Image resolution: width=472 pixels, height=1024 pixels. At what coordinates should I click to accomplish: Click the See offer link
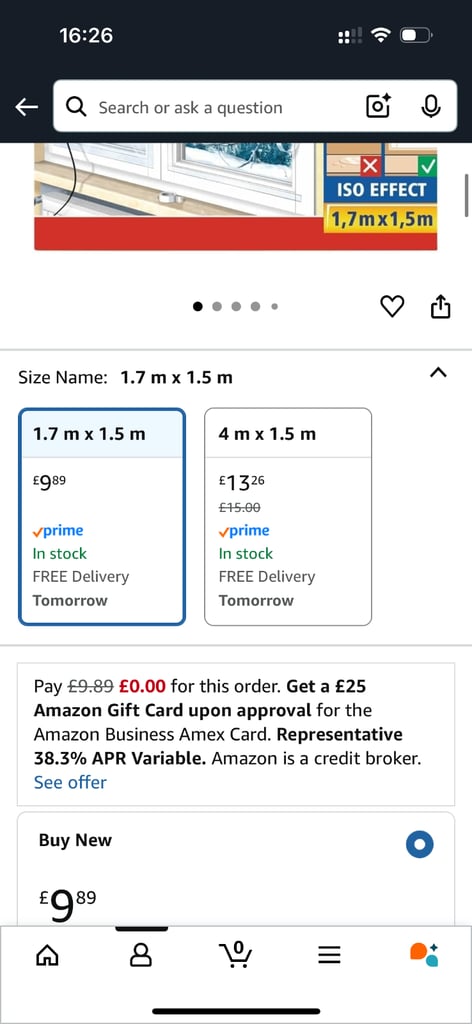point(70,782)
